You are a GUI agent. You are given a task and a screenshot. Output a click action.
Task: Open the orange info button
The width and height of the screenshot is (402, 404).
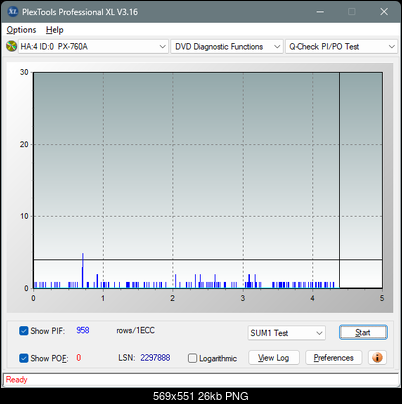tap(377, 358)
